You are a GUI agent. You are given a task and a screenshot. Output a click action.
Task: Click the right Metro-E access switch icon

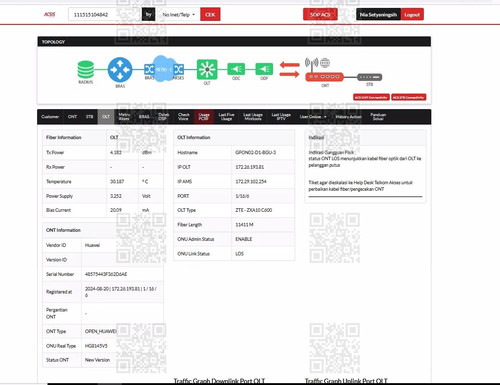(x=179, y=69)
